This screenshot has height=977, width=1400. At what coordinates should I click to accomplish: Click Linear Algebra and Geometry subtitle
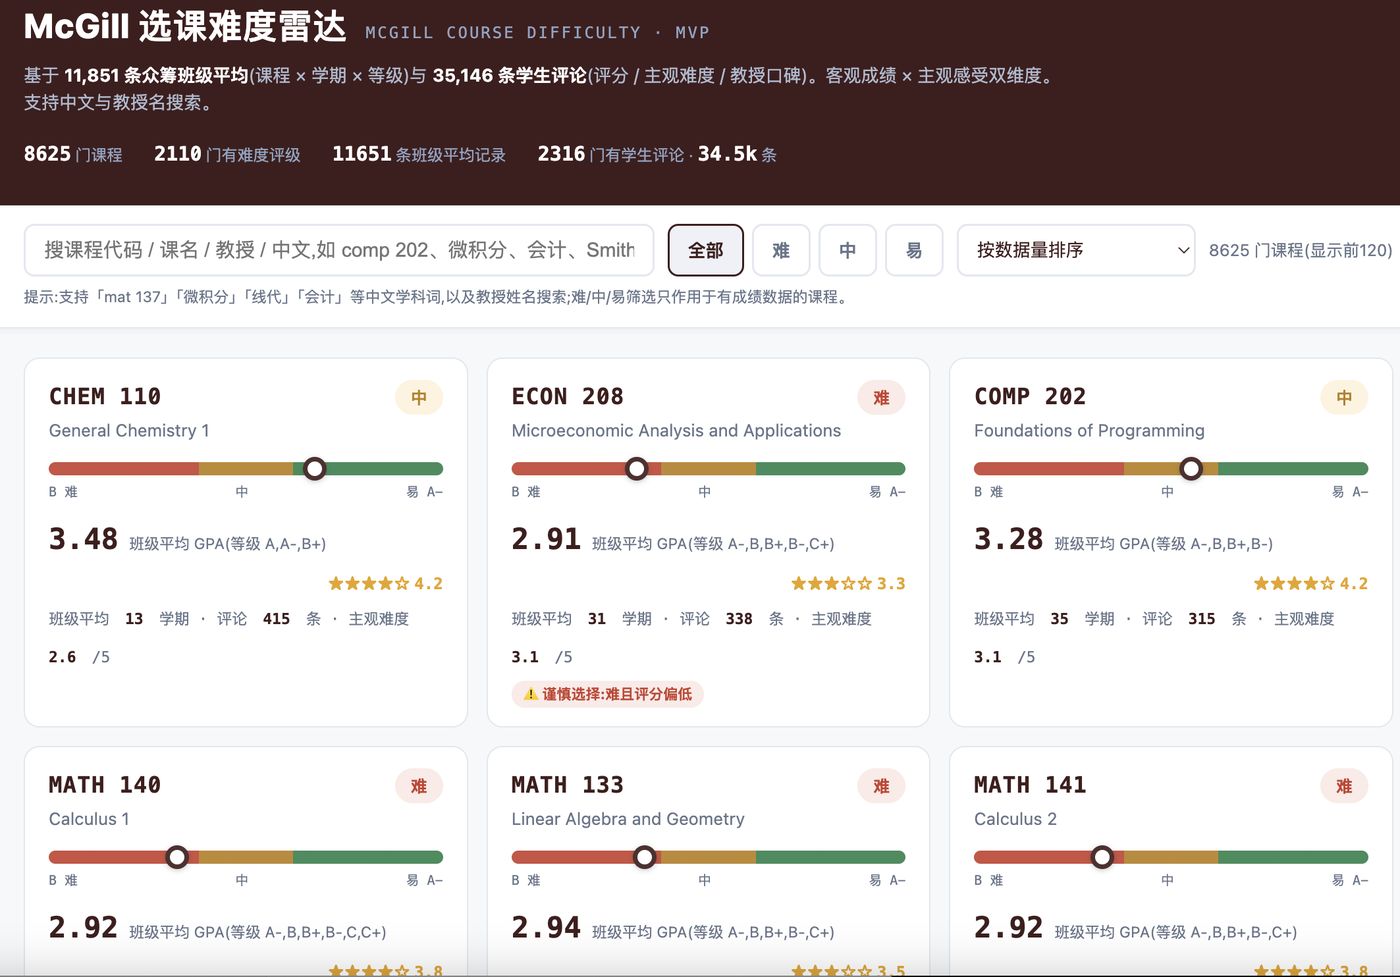tap(628, 820)
